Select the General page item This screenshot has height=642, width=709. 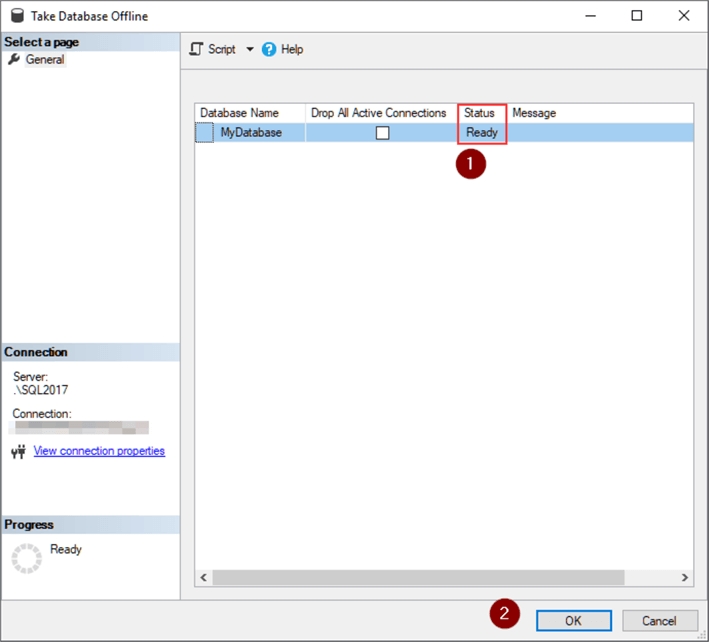click(45, 60)
